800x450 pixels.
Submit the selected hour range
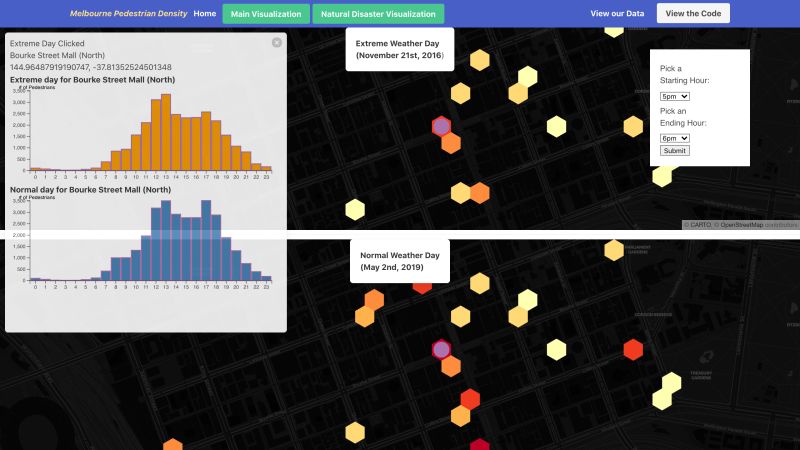(x=674, y=151)
